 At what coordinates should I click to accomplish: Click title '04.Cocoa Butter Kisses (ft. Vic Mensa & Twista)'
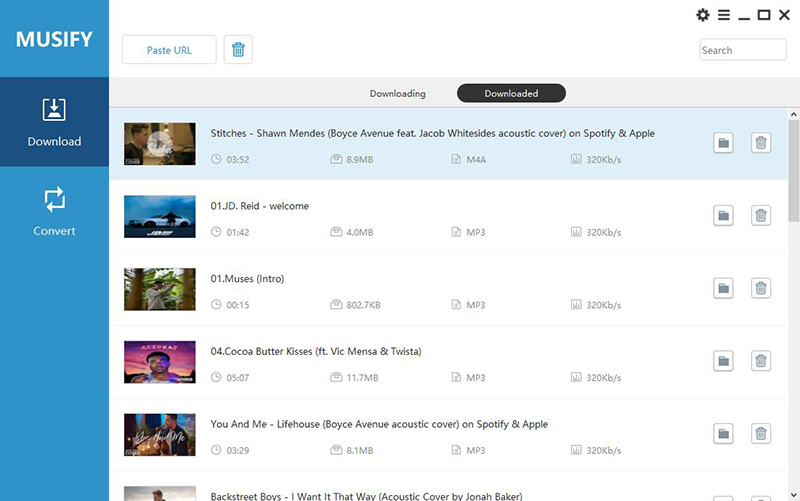click(x=316, y=352)
